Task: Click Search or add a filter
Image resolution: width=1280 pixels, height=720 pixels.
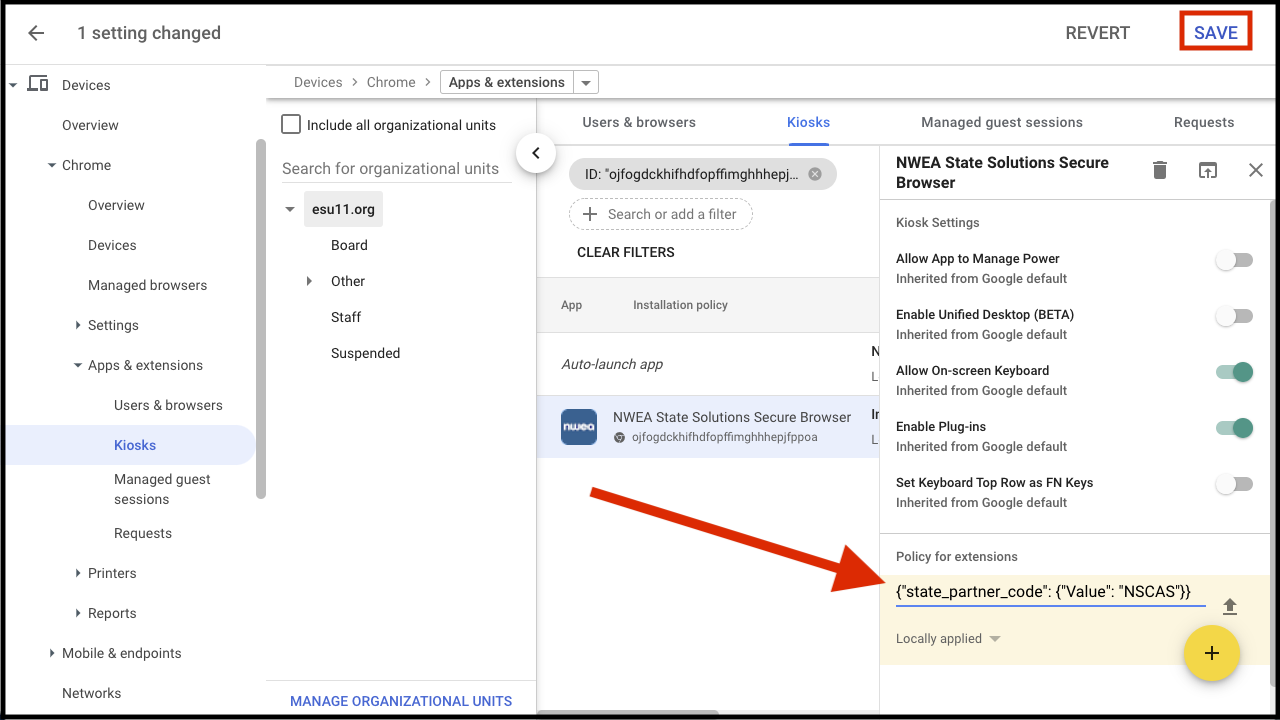Action: click(x=661, y=214)
